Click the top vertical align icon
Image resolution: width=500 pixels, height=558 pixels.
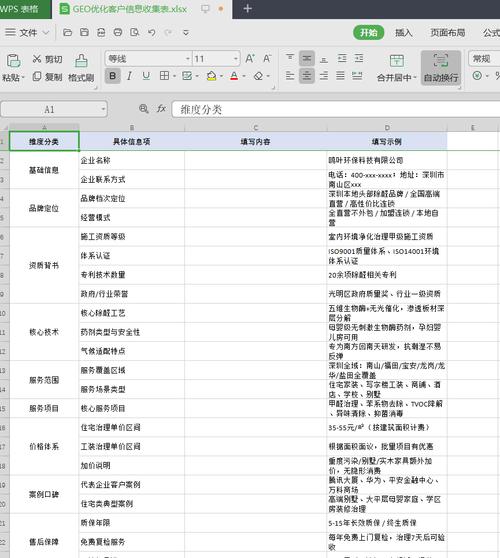click(290, 58)
